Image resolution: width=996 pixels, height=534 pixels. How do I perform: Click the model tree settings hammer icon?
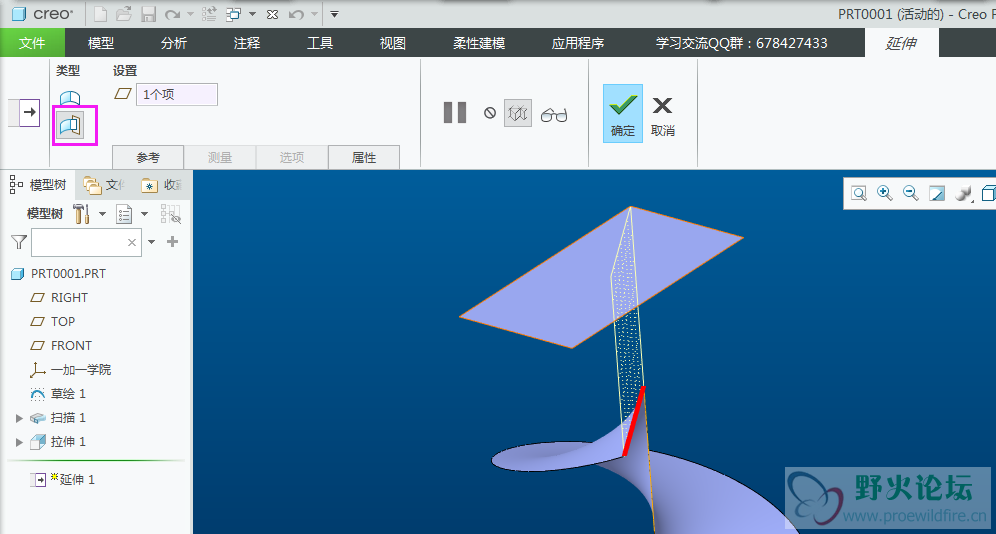pos(81,214)
